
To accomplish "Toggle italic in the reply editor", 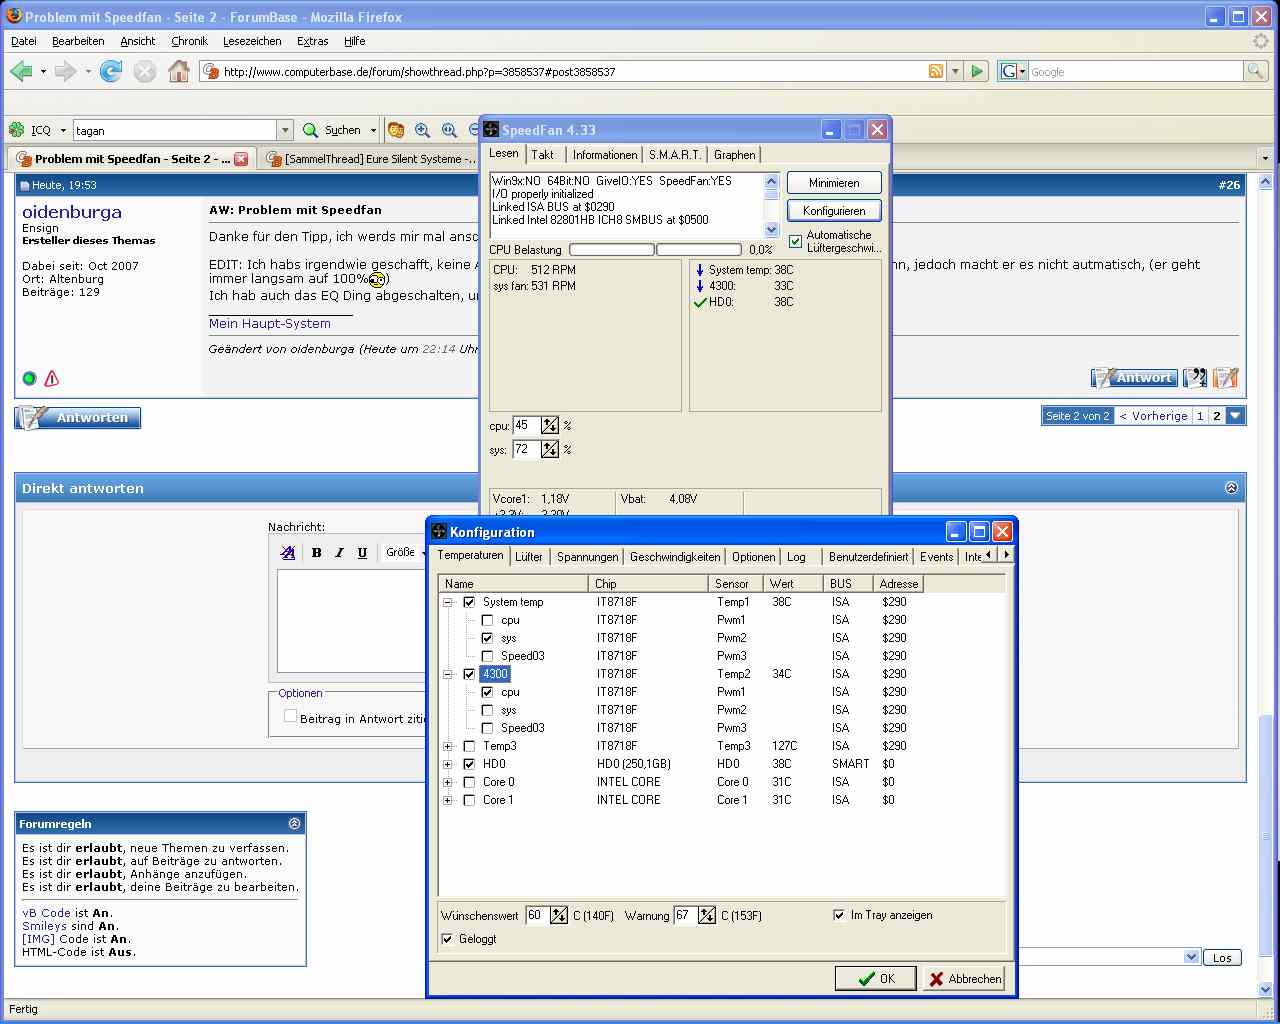I will 339,552.
